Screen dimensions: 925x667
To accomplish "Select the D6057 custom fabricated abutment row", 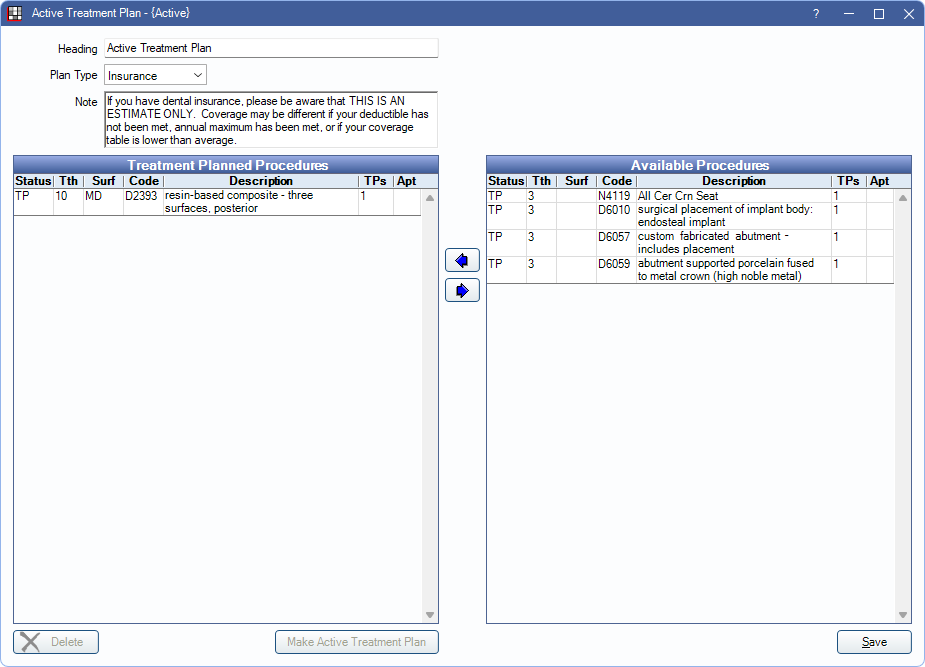I will coord(690,243).
